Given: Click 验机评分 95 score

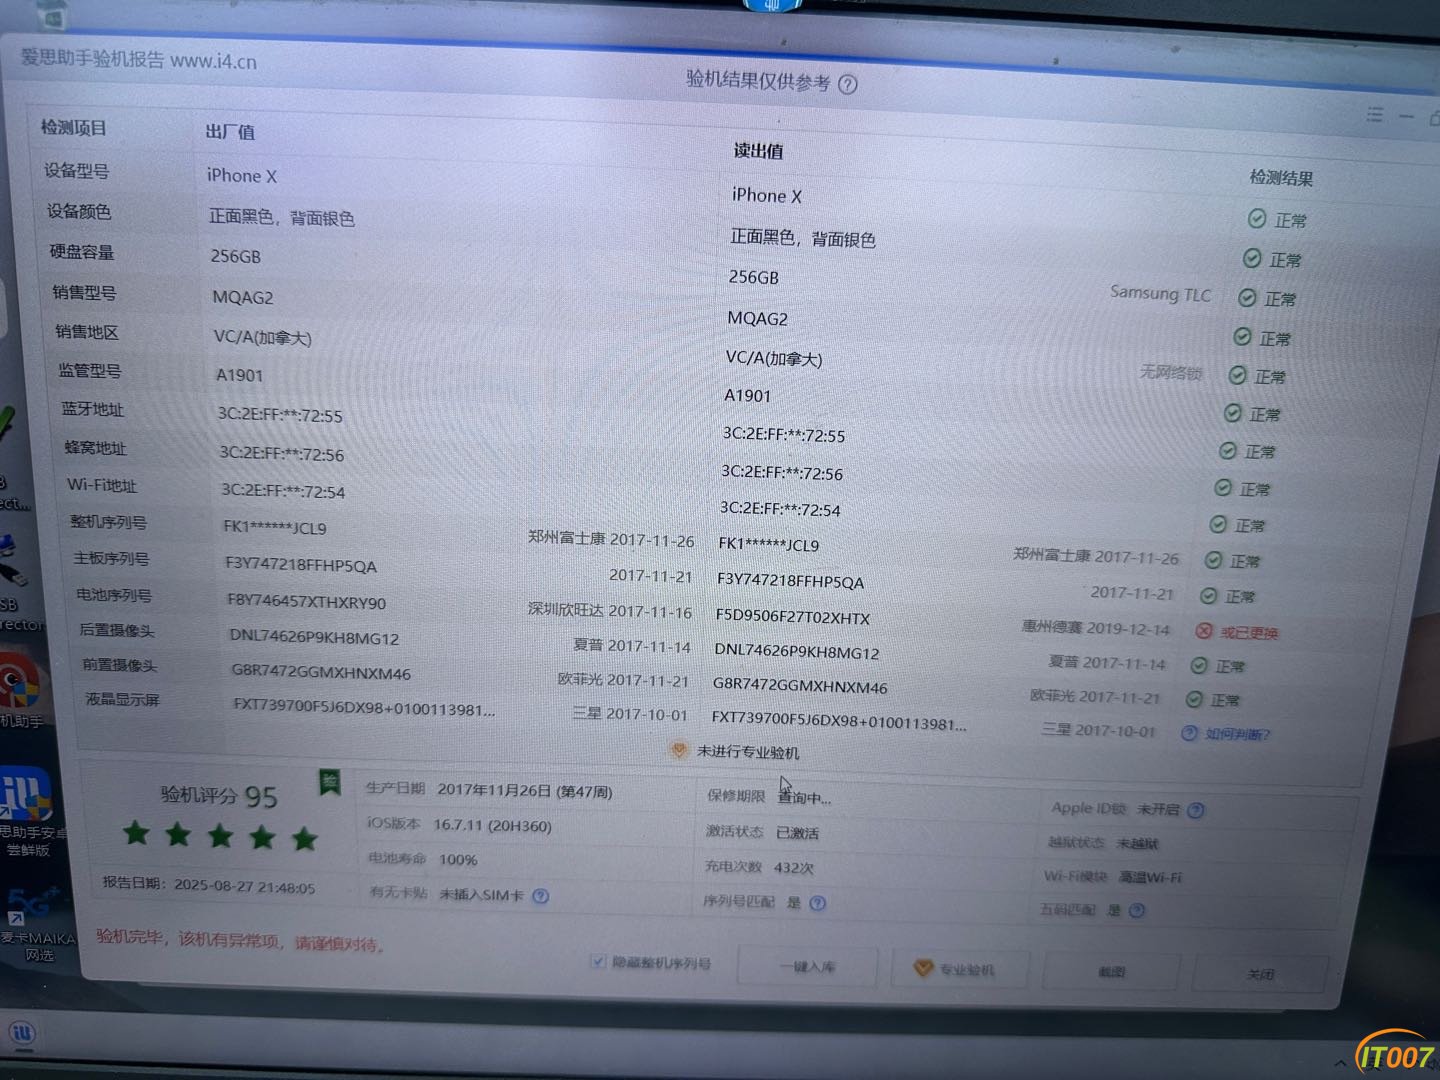Looking at the screenshot, I should coord(219,796).
